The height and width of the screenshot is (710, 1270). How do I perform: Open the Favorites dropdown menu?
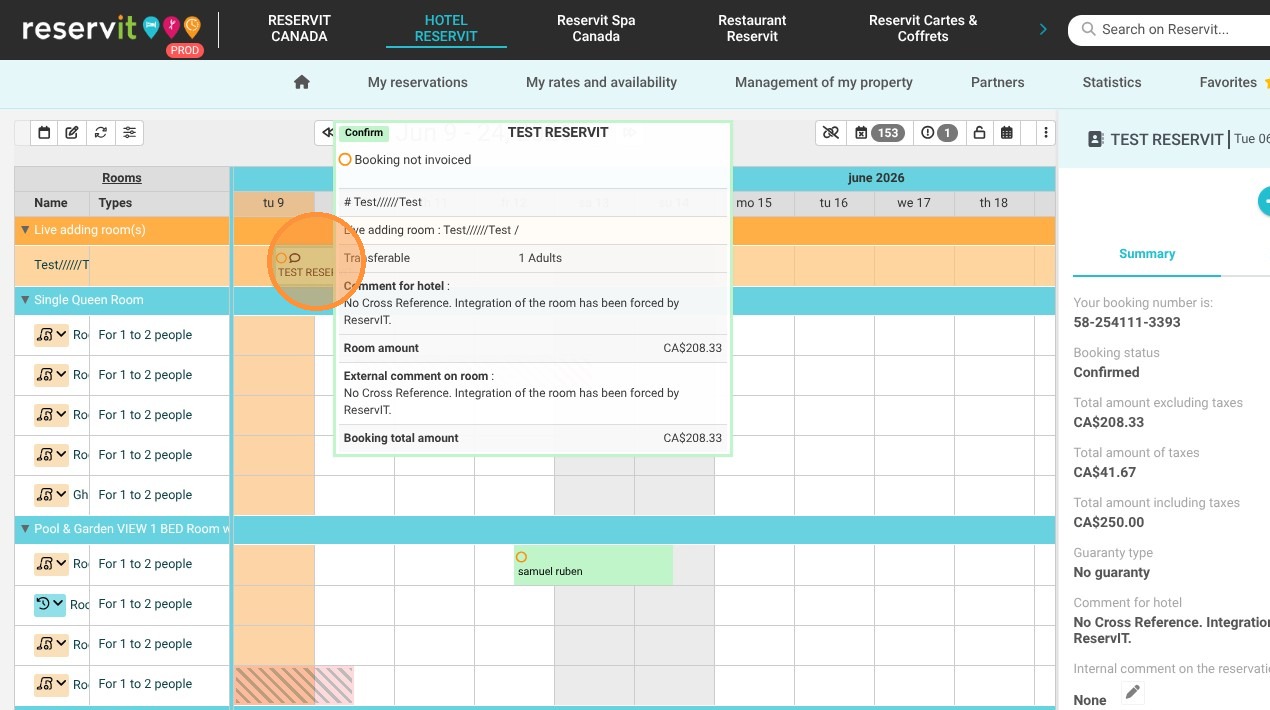click(1234, 82)
